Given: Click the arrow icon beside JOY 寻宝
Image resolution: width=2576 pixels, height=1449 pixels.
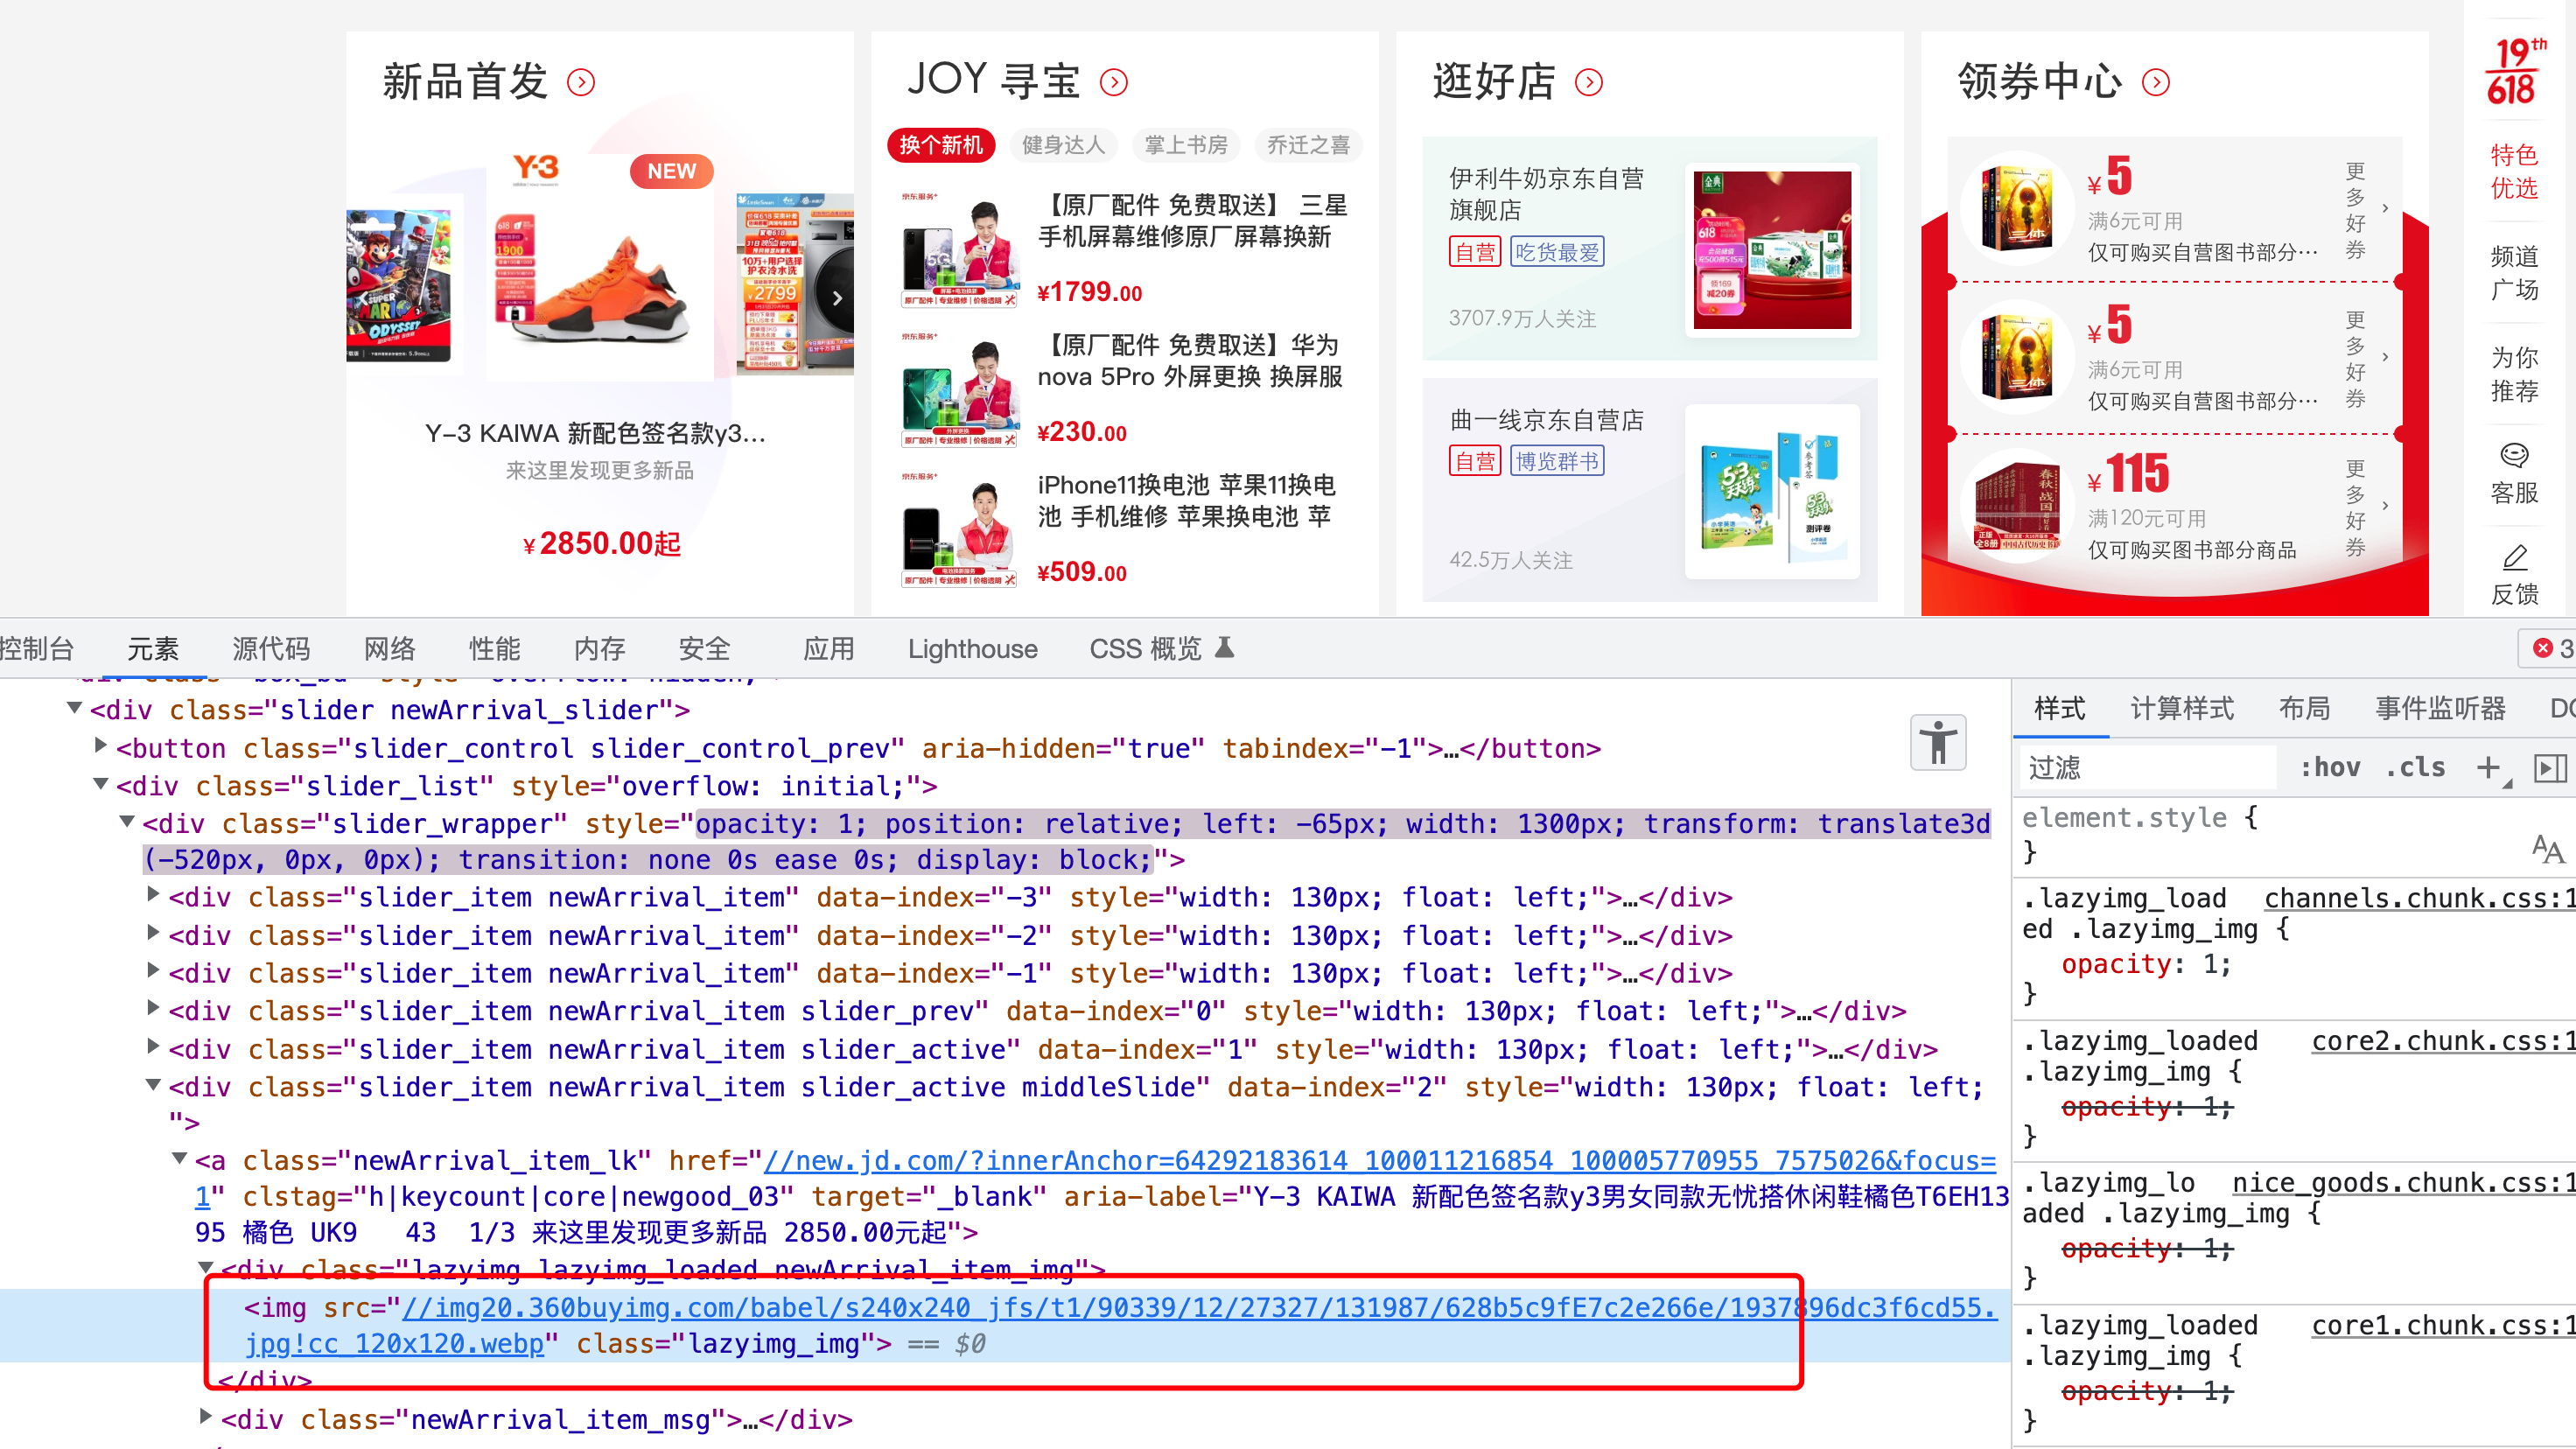Looking at the screenshot, I should [1114, 82].
